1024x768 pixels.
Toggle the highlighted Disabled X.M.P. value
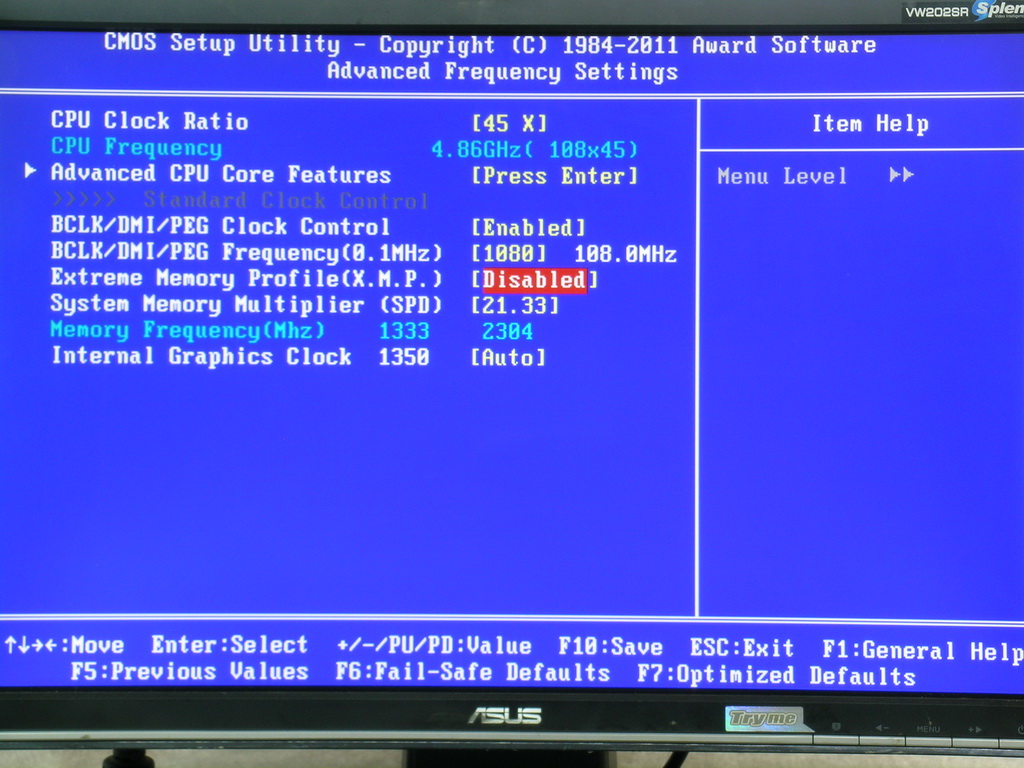tap(534, 280)
